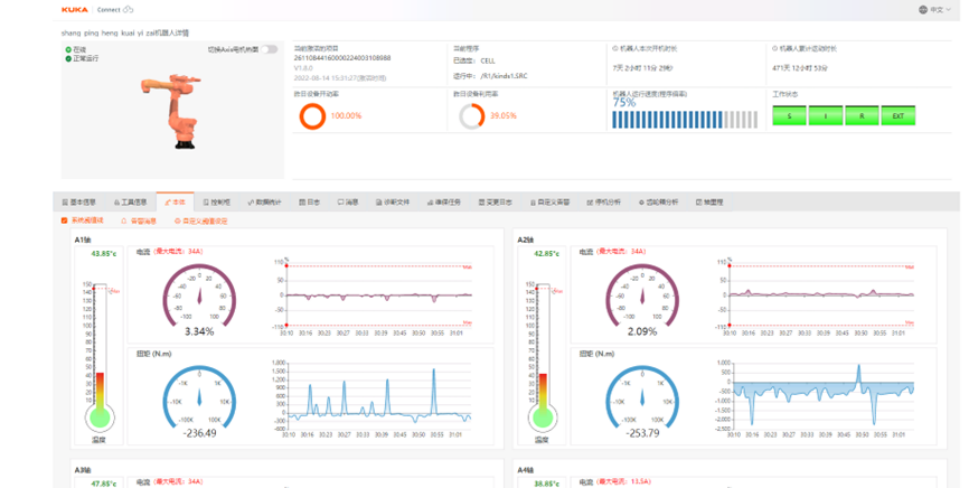Click the green S work status button
Screen dimensions: 970x488
789,116
